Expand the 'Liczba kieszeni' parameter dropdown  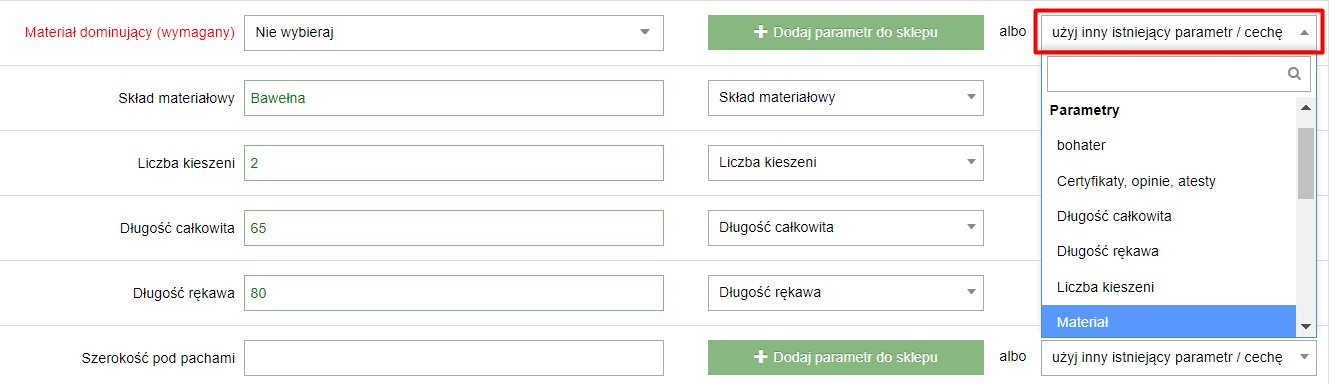(x=845, y=163)
